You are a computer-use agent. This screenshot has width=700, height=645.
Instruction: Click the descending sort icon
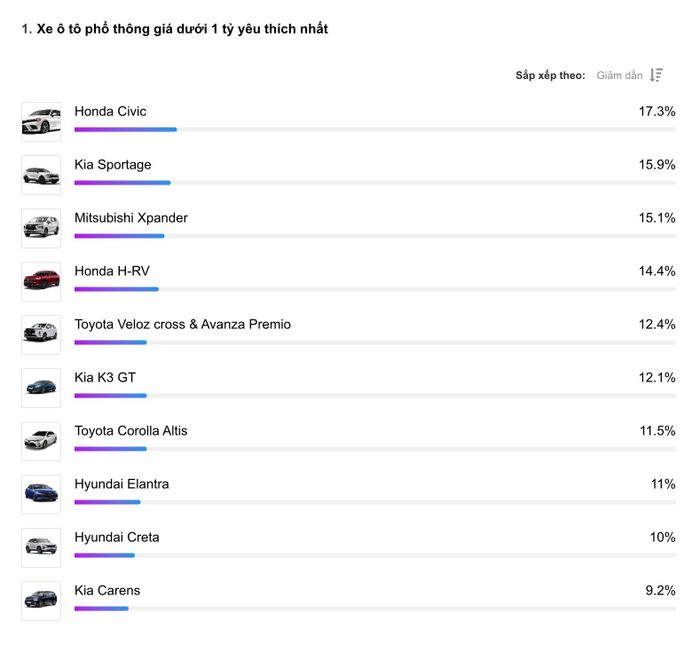click(656, 75)
